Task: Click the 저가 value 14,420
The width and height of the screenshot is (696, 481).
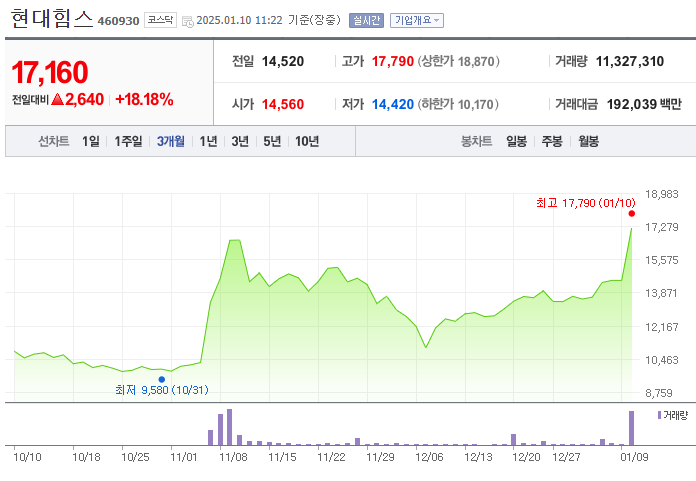Action: pyautogui.click(x=393, y=104)
